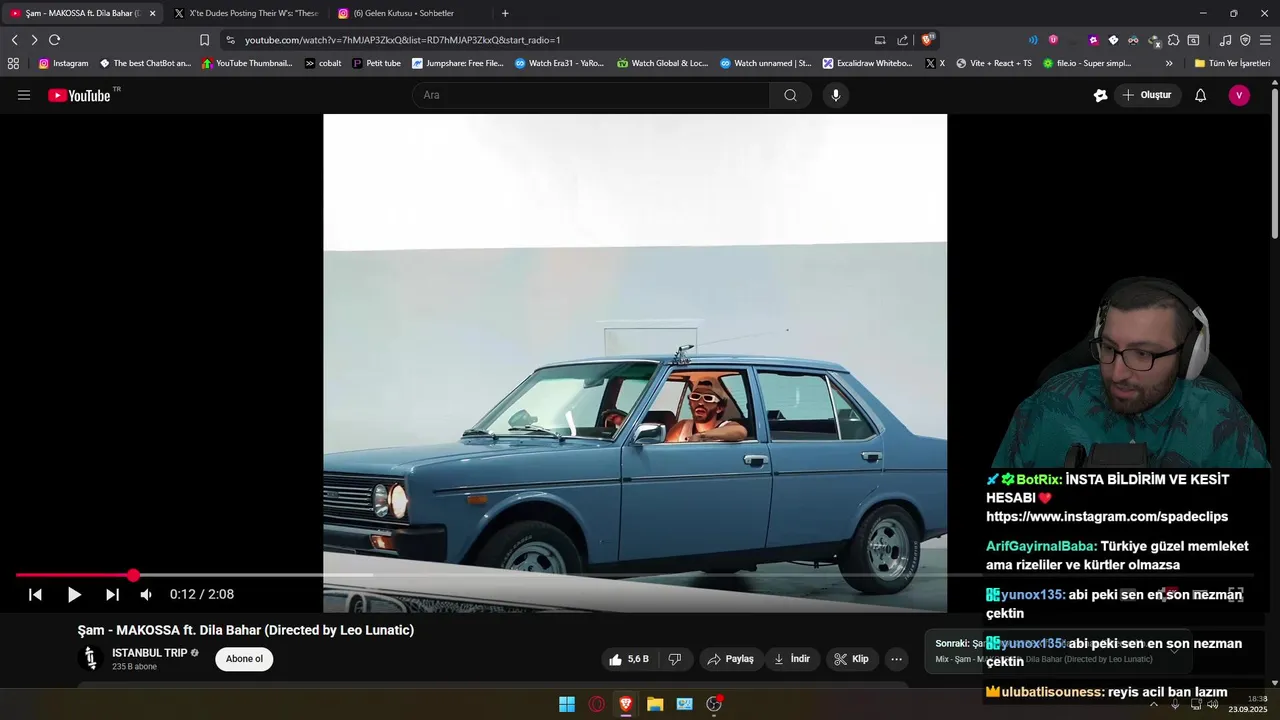Open the tab groups grid icon
This screenshot has width=1280, height=720.
[x=13, y=63]
